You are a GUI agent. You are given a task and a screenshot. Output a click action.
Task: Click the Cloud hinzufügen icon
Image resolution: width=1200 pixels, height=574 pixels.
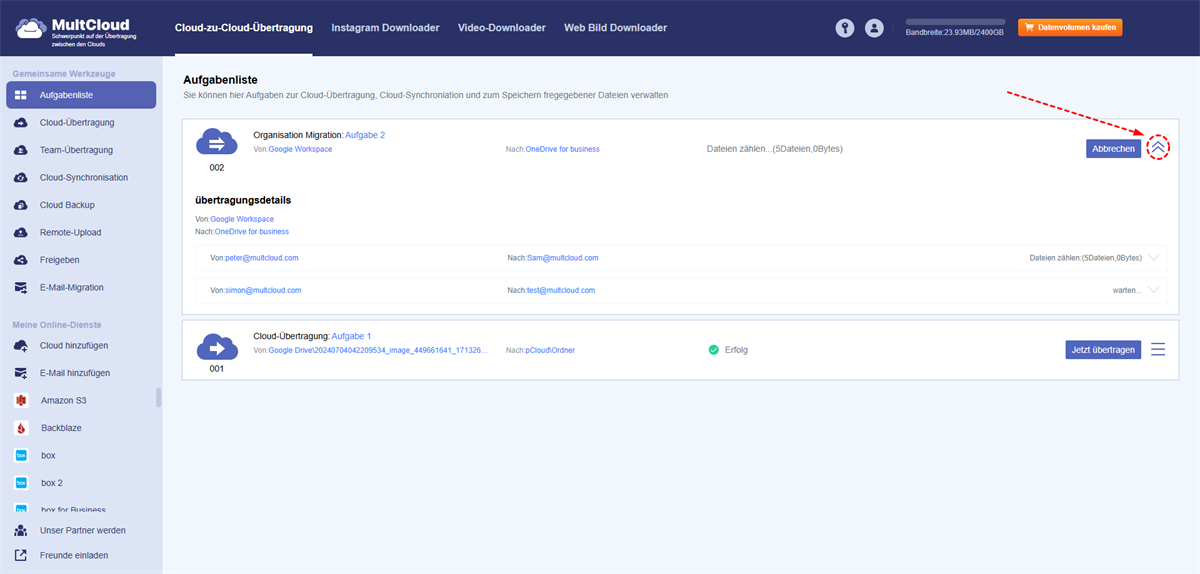point(21,346)
